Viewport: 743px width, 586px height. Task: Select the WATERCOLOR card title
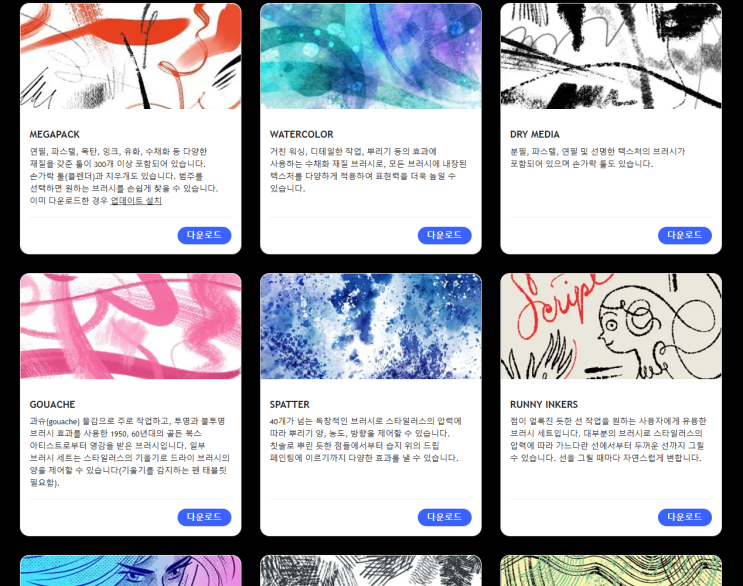point(301,135)
